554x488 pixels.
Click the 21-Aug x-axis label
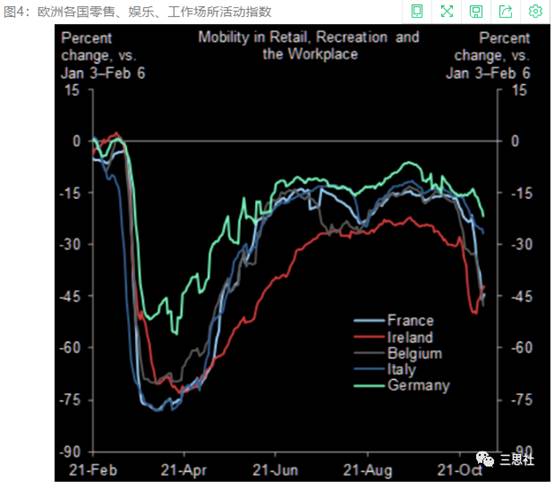(367, 470)
